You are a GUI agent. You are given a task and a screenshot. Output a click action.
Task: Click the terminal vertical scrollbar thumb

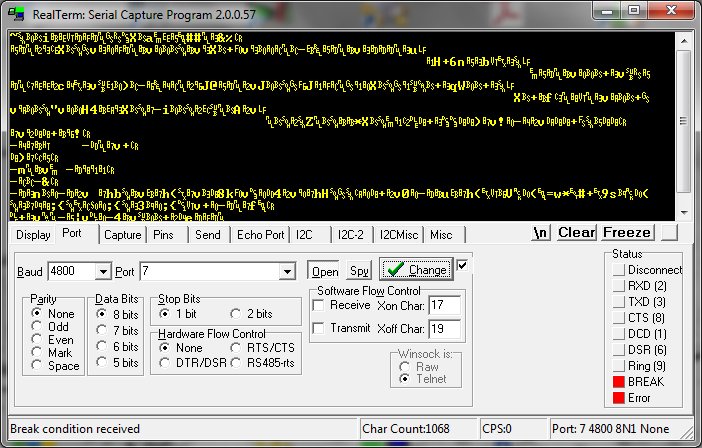tap(683, 121)
